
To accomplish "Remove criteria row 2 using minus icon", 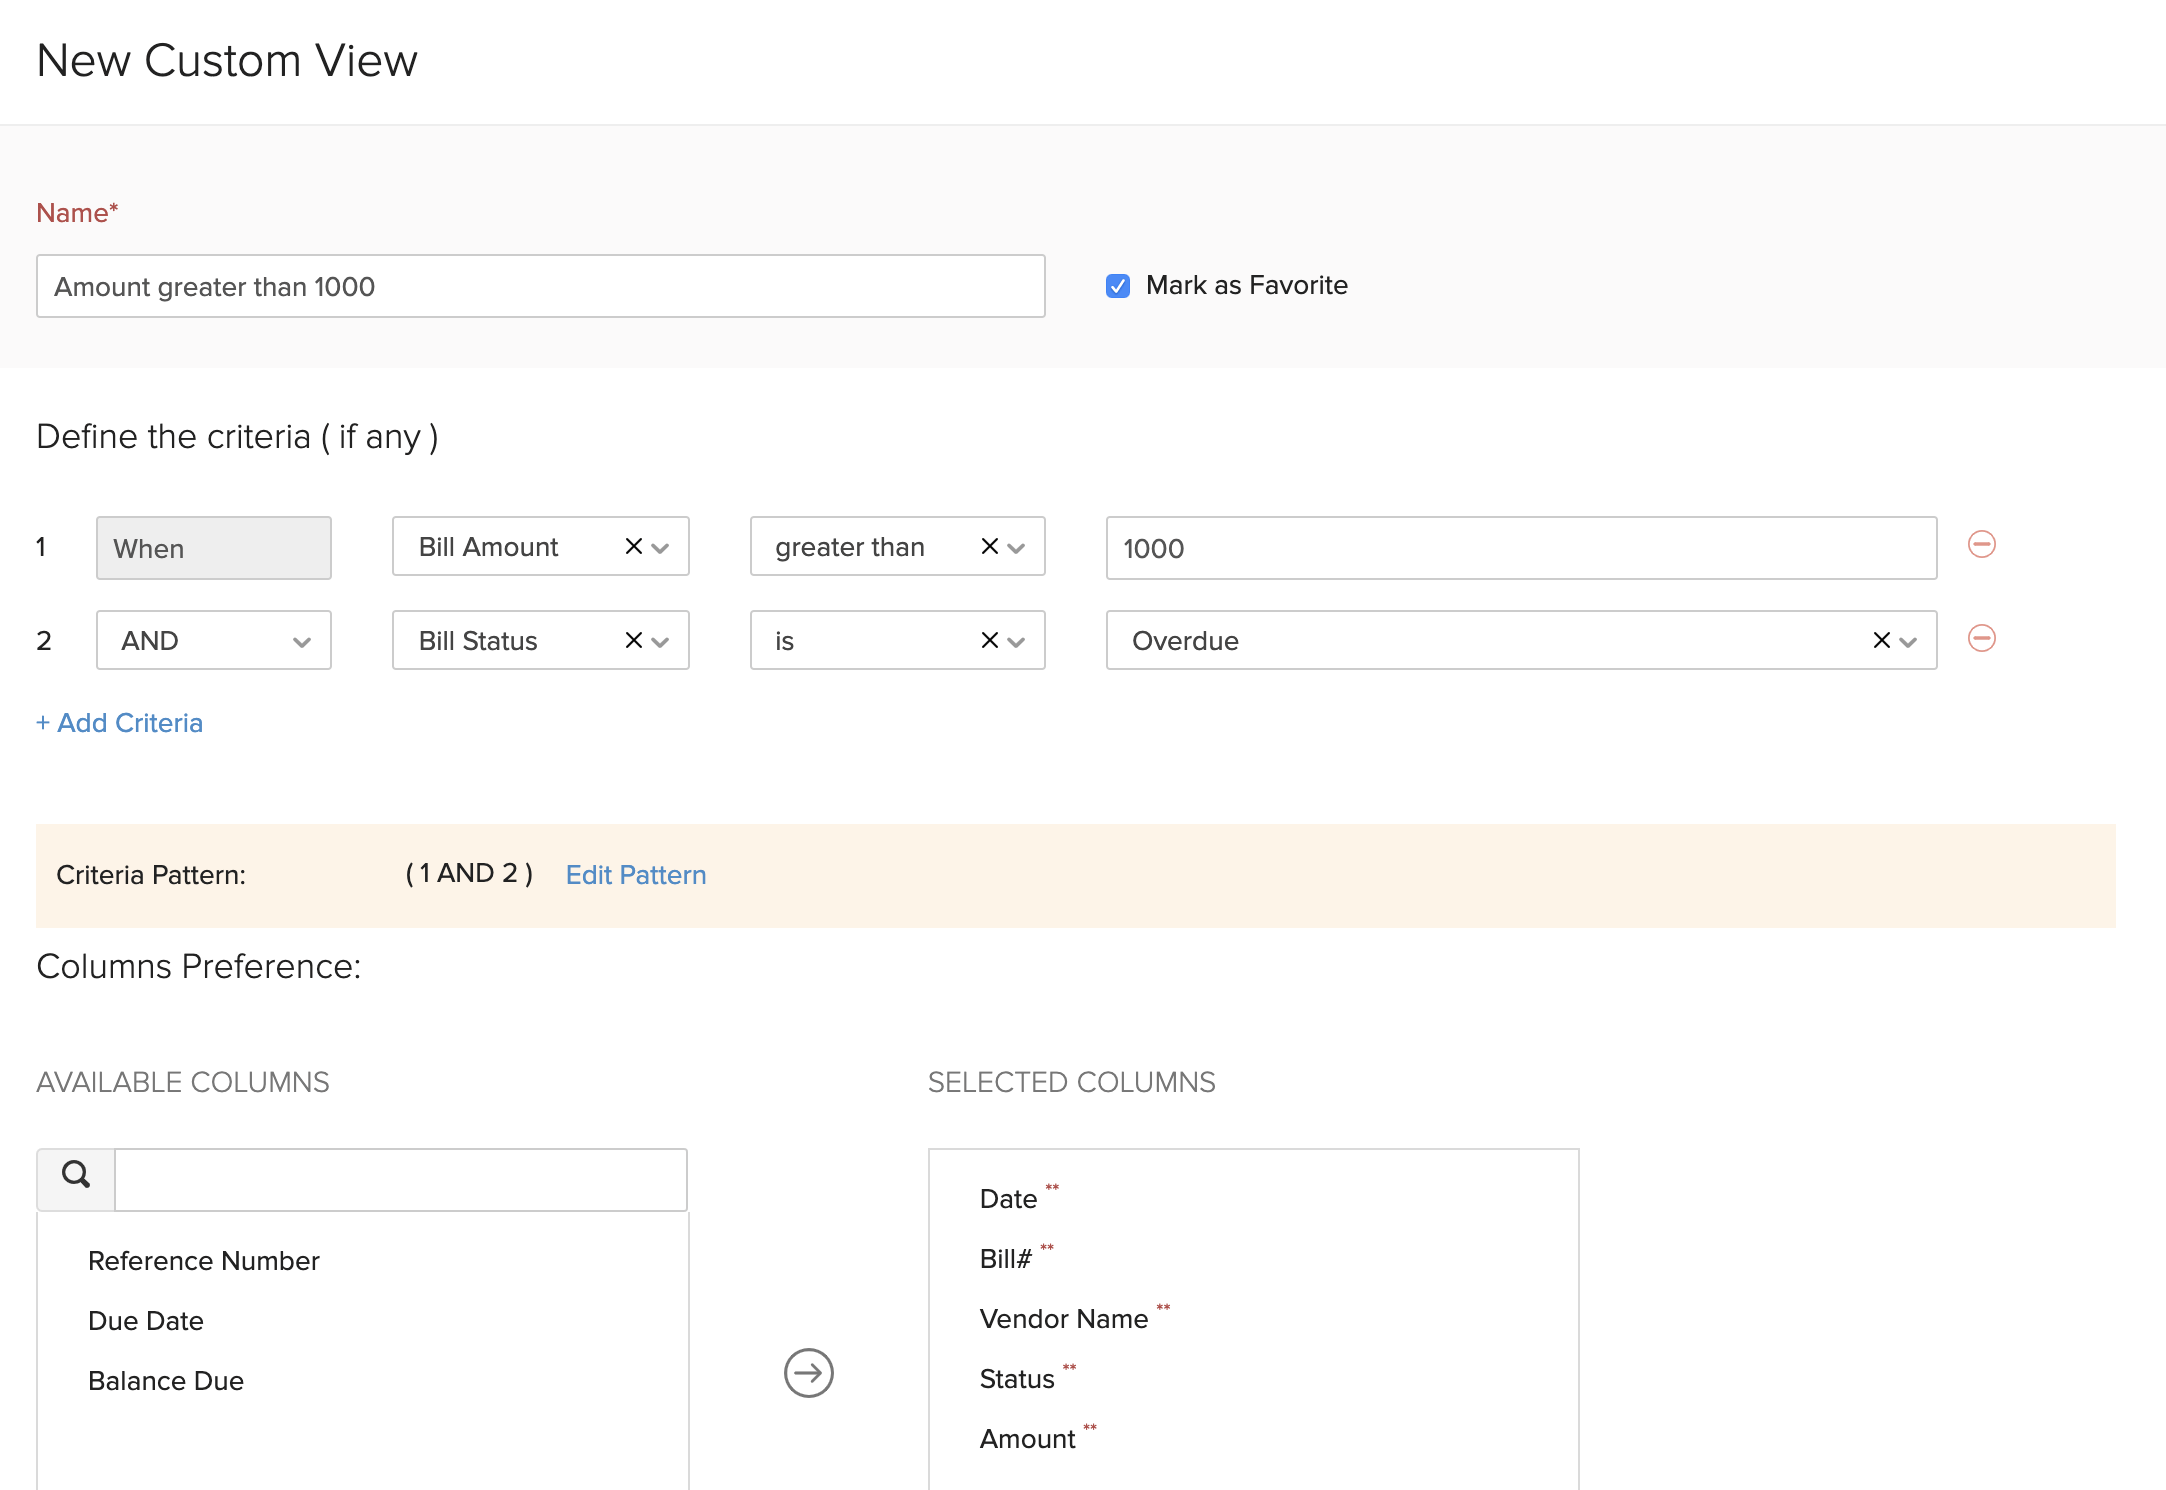I will click(x=1981, y=640).
